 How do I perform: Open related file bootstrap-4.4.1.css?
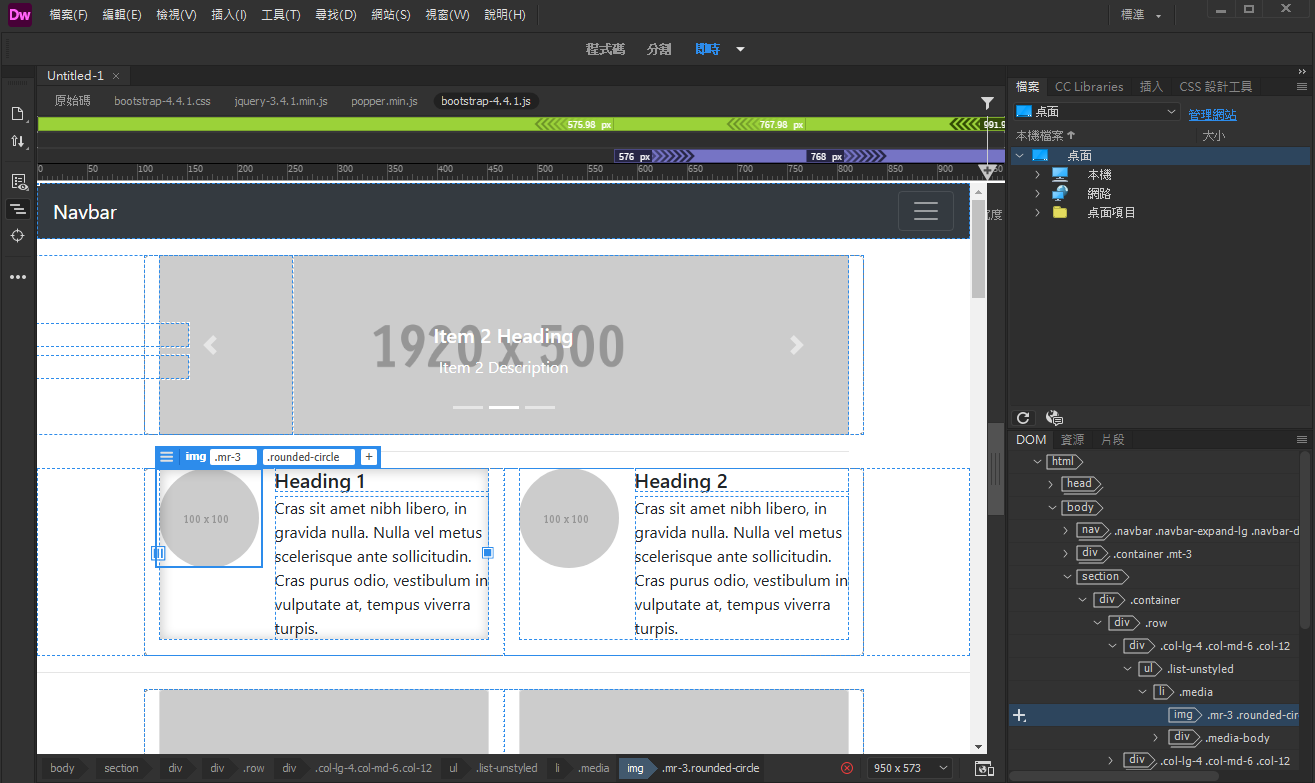[162, 101]
